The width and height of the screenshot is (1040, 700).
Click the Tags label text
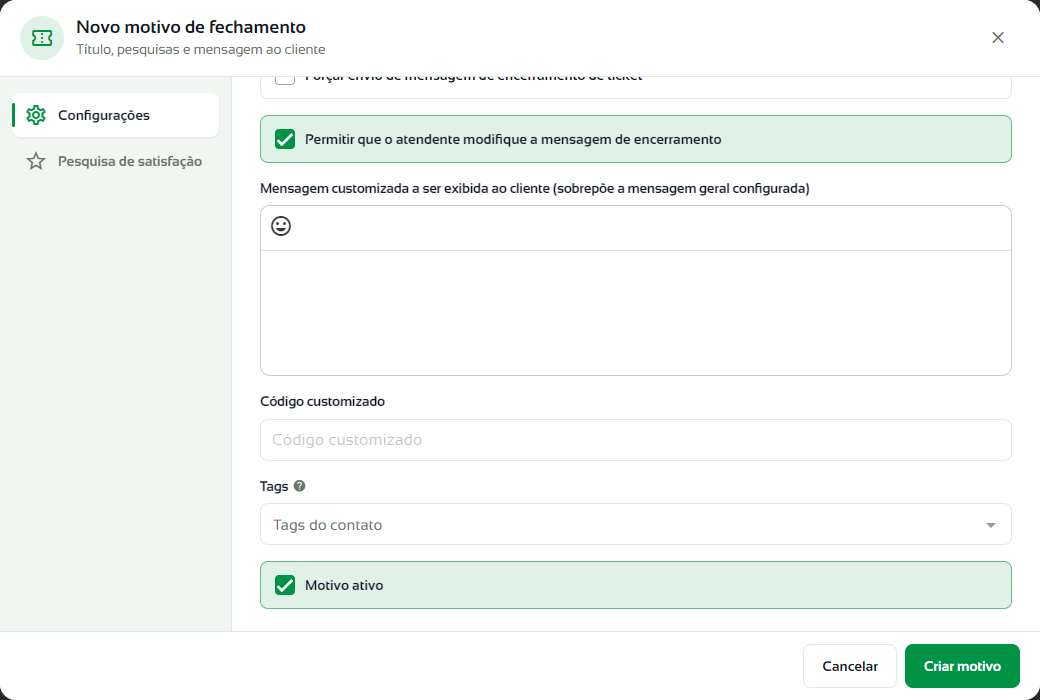[274, 486]
